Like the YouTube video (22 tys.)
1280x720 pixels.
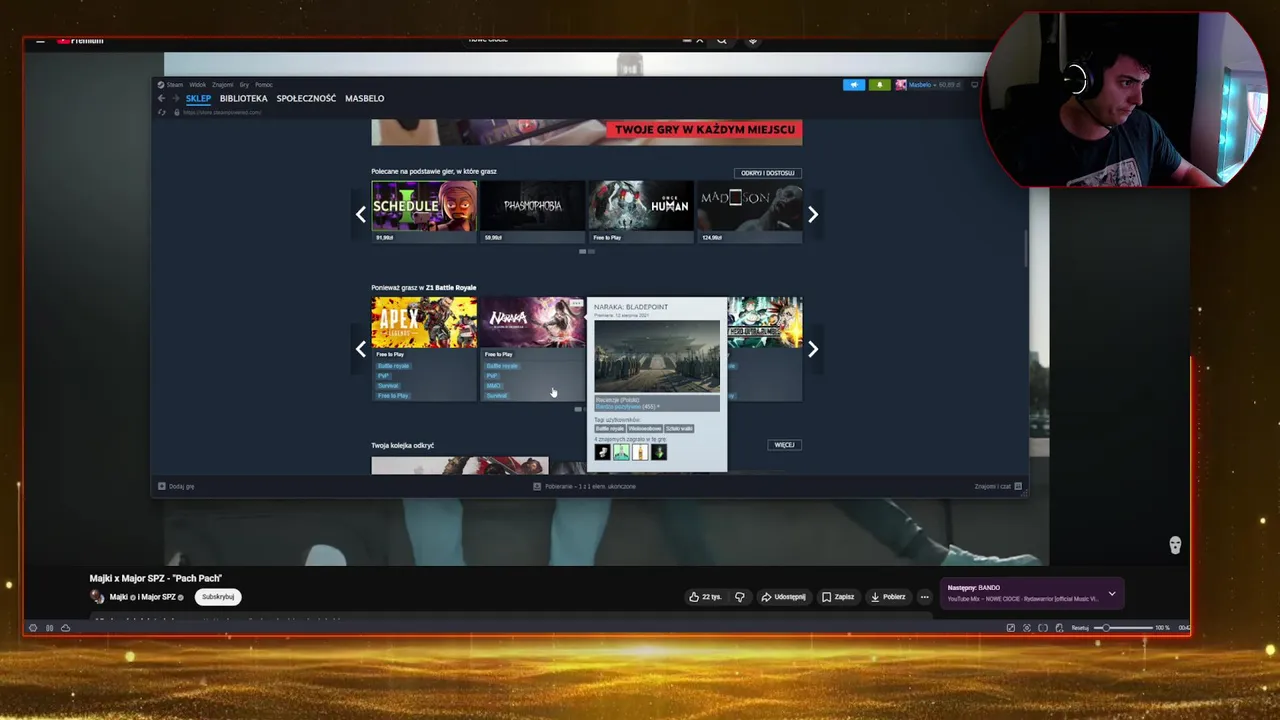tap(705, 597)
